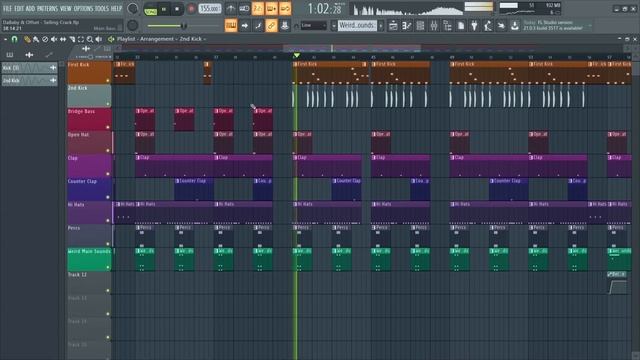The image size is (640, 360).
Task: Toggle Song/Pattern mode switch
Action: [151, 9]
